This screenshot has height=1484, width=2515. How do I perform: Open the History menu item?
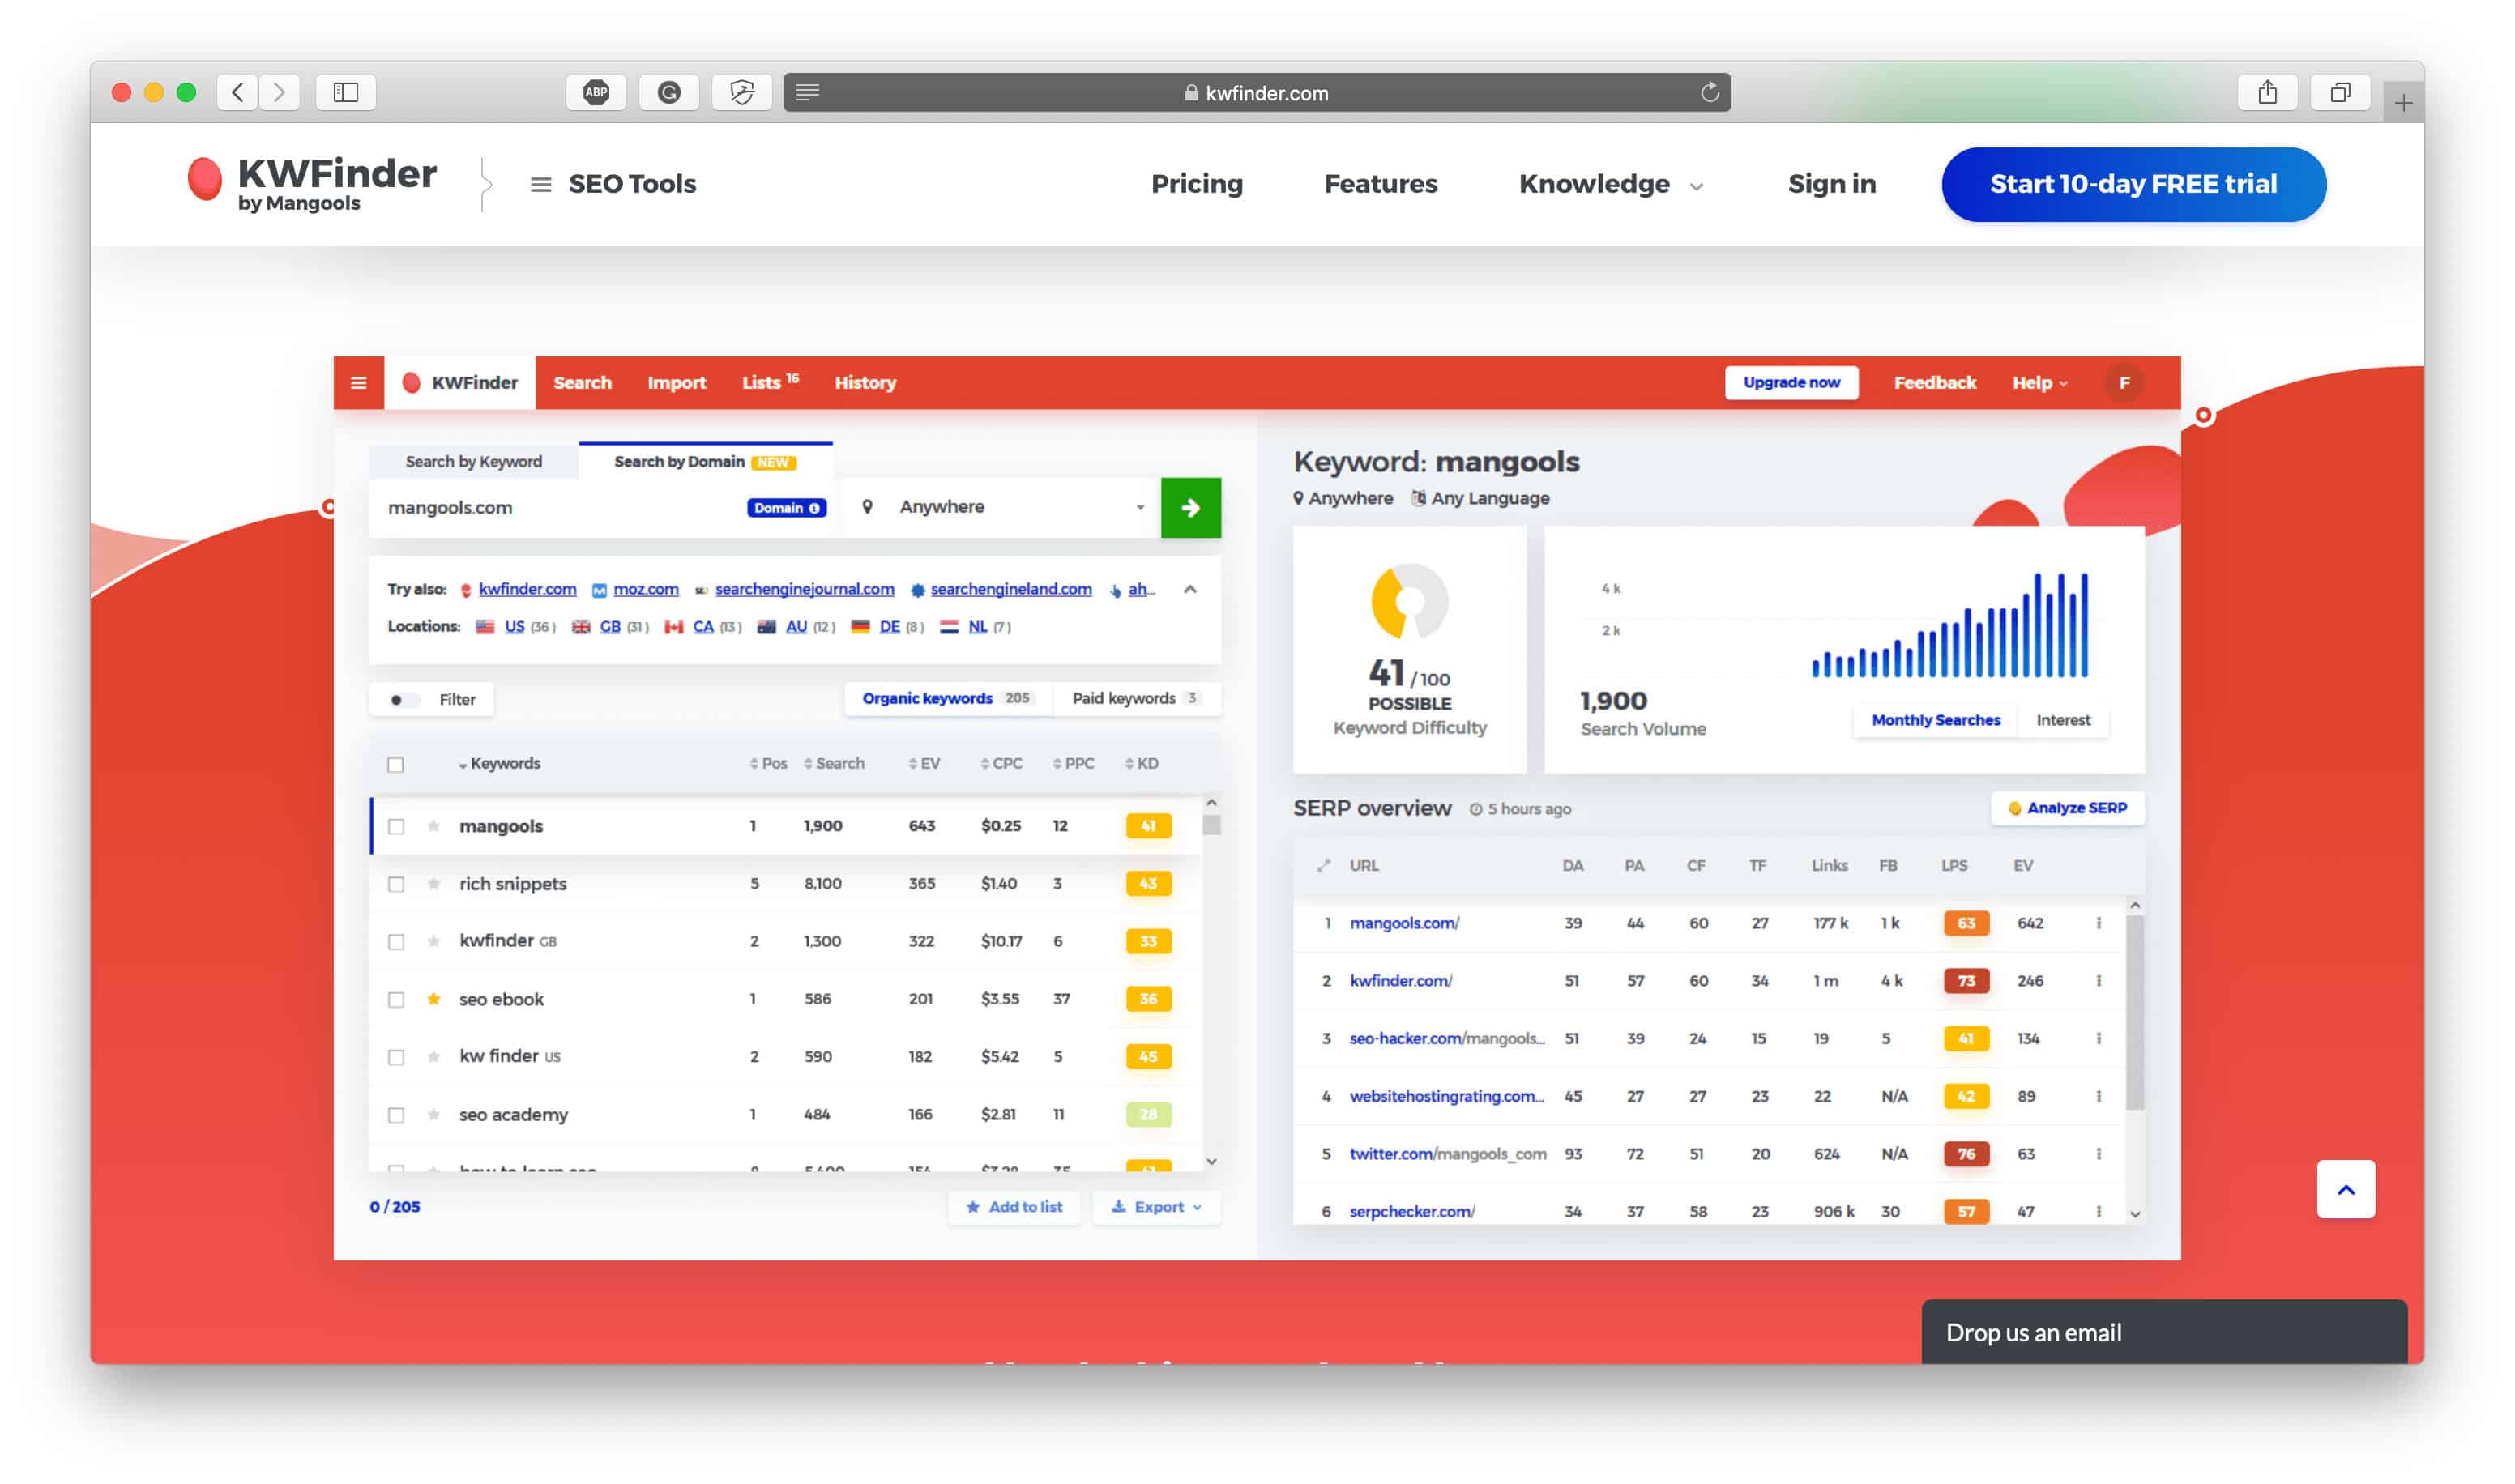(x=865, y=383)
